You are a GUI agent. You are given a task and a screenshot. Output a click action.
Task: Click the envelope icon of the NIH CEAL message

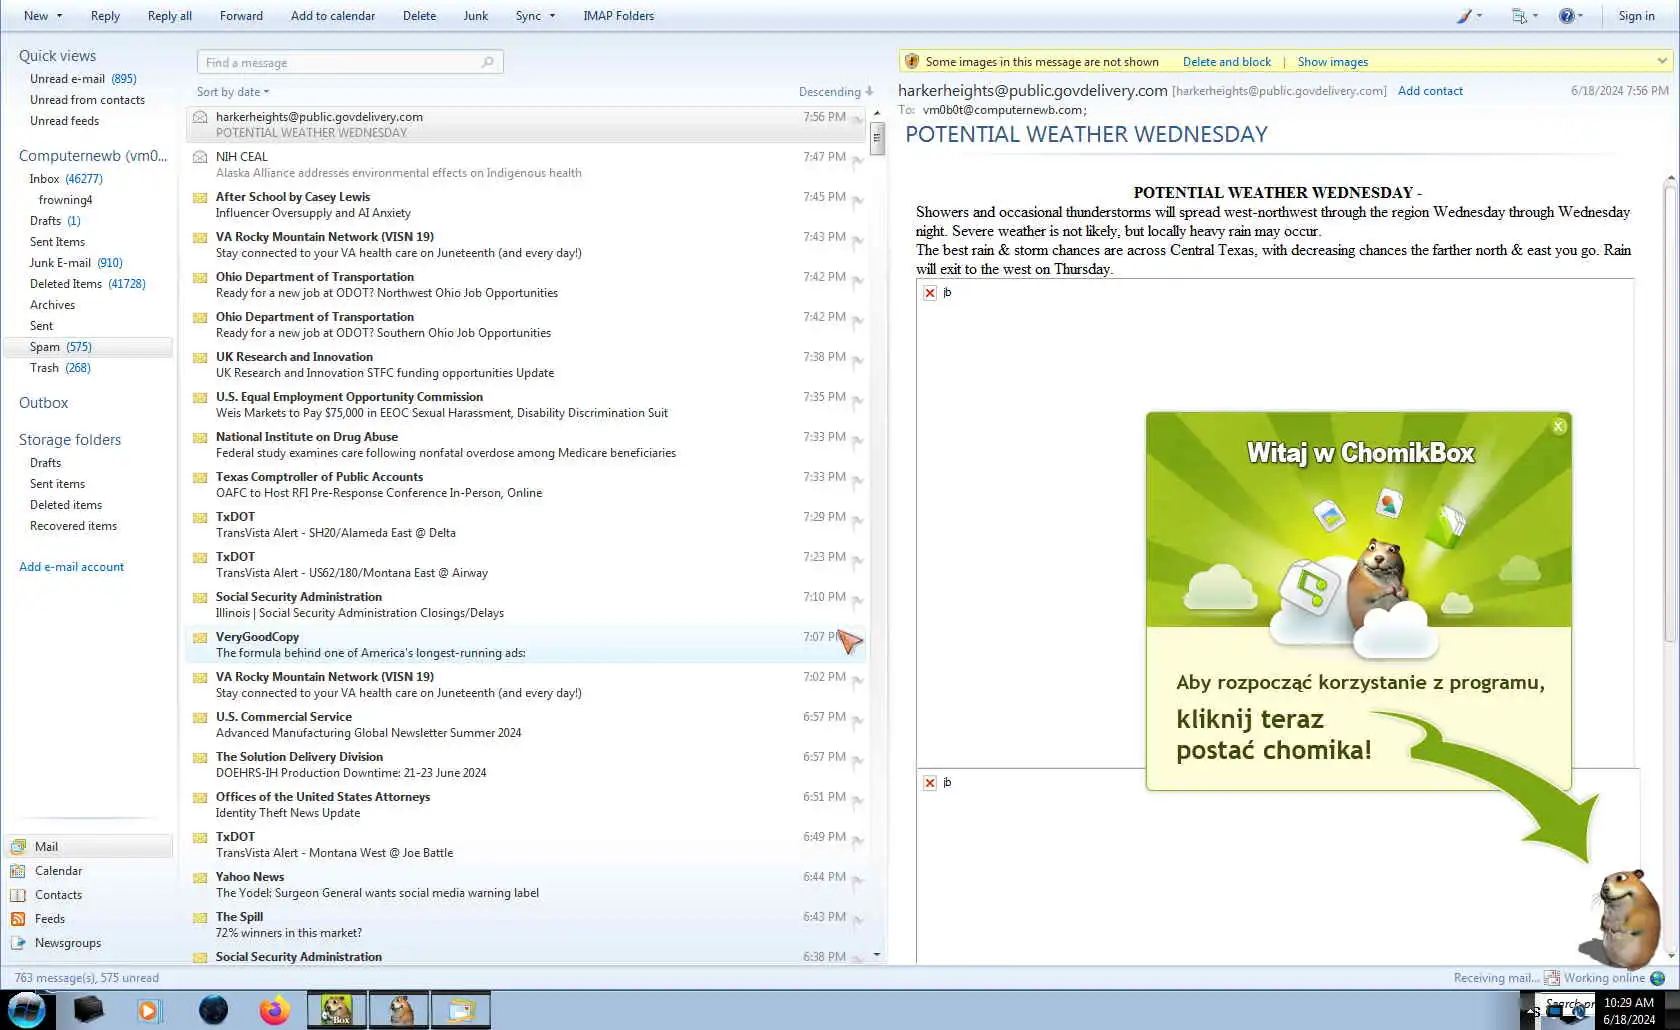tap(200, 157)
